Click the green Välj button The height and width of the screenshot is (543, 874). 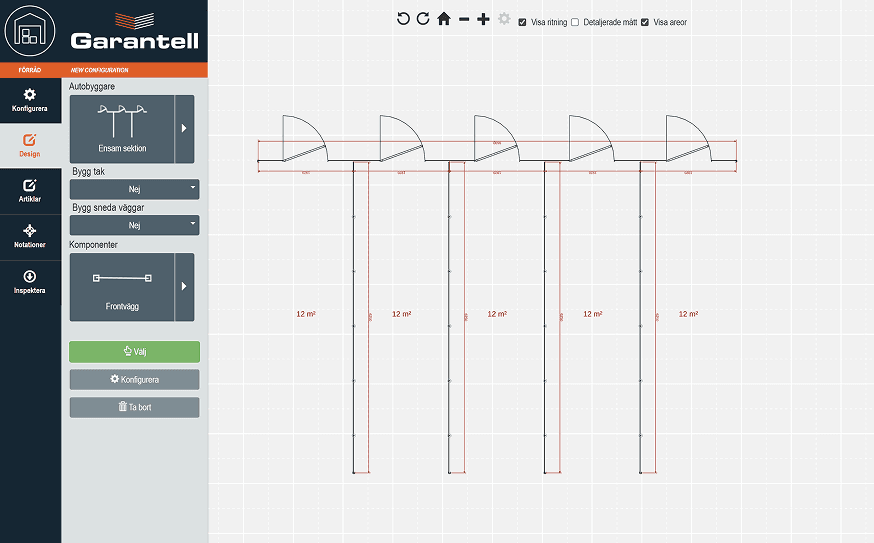pos(134,352)
